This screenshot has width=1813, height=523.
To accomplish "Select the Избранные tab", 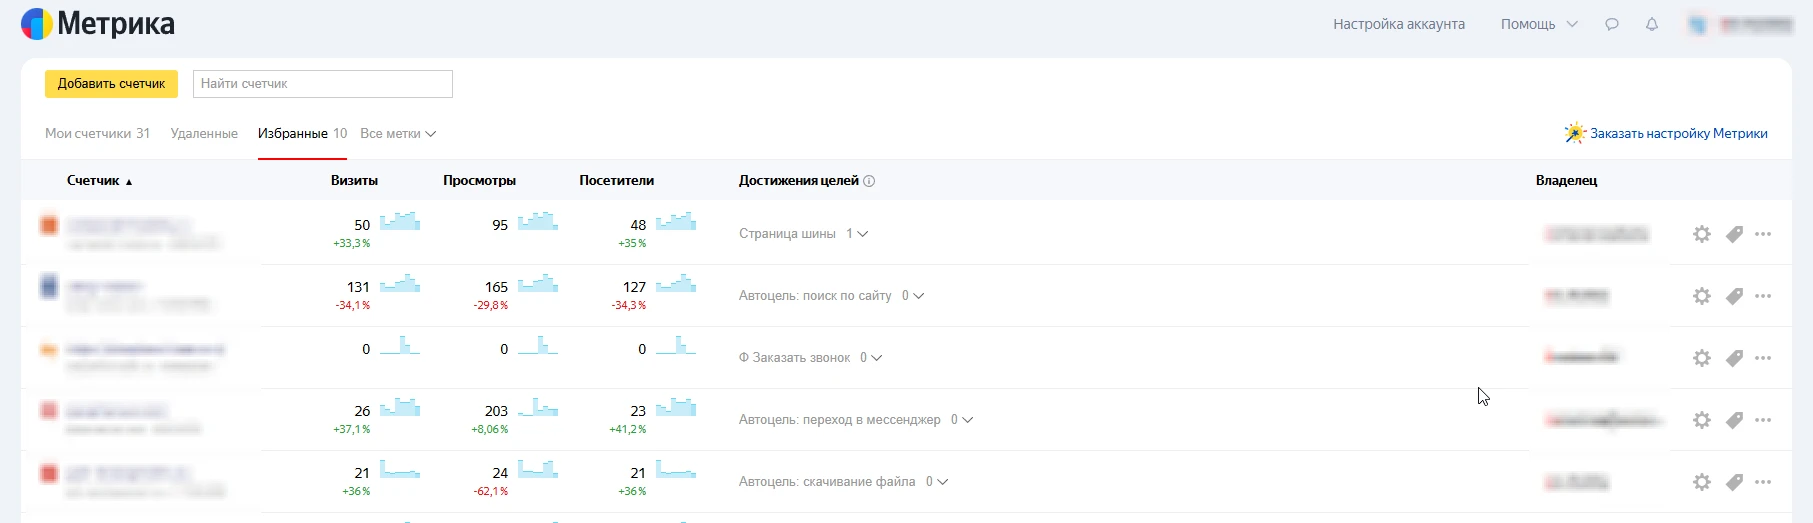I will [302, 134].
